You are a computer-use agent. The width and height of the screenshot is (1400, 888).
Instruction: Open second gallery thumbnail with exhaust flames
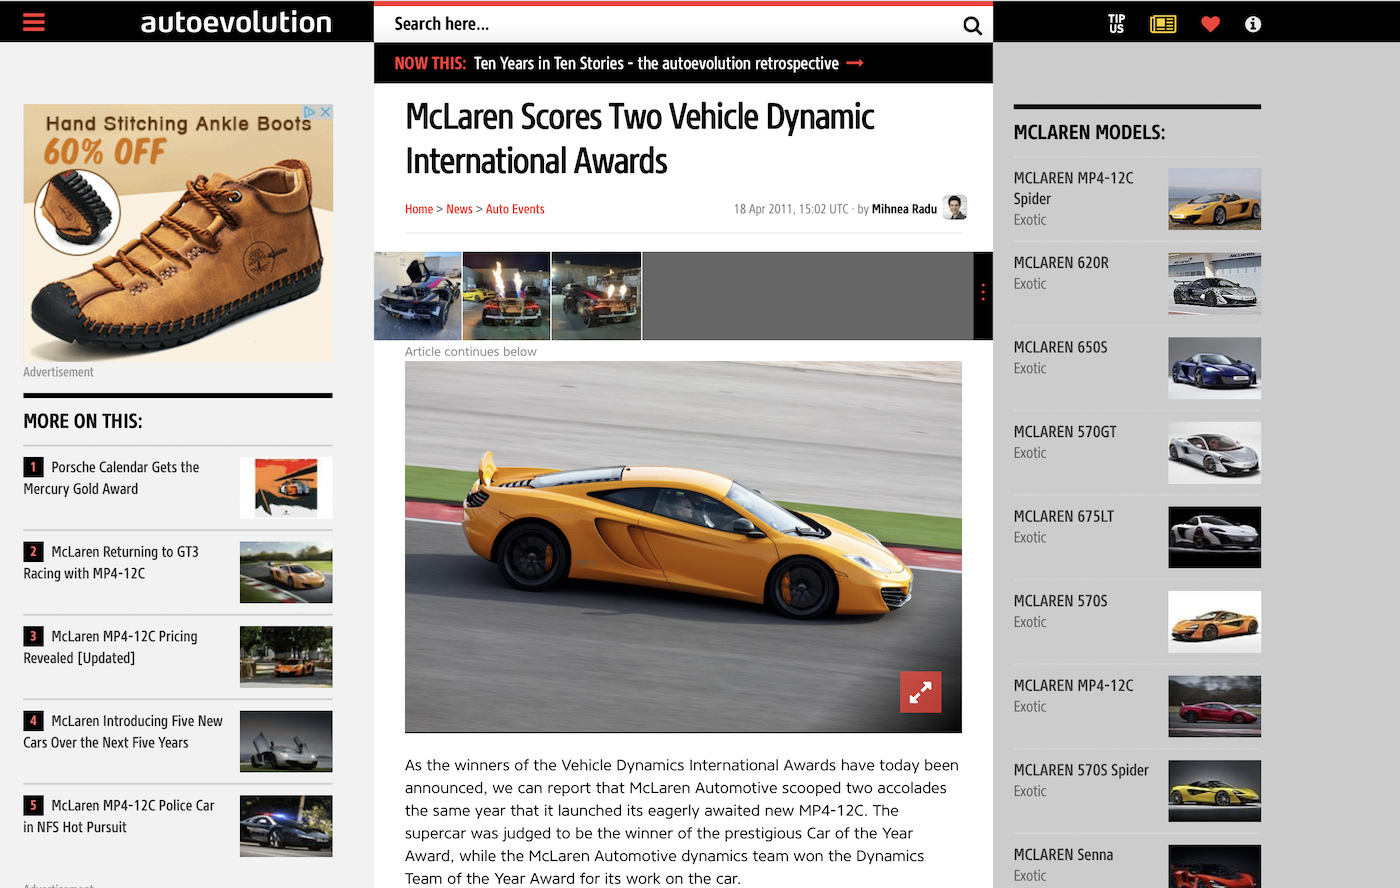(x=506, y=296)
